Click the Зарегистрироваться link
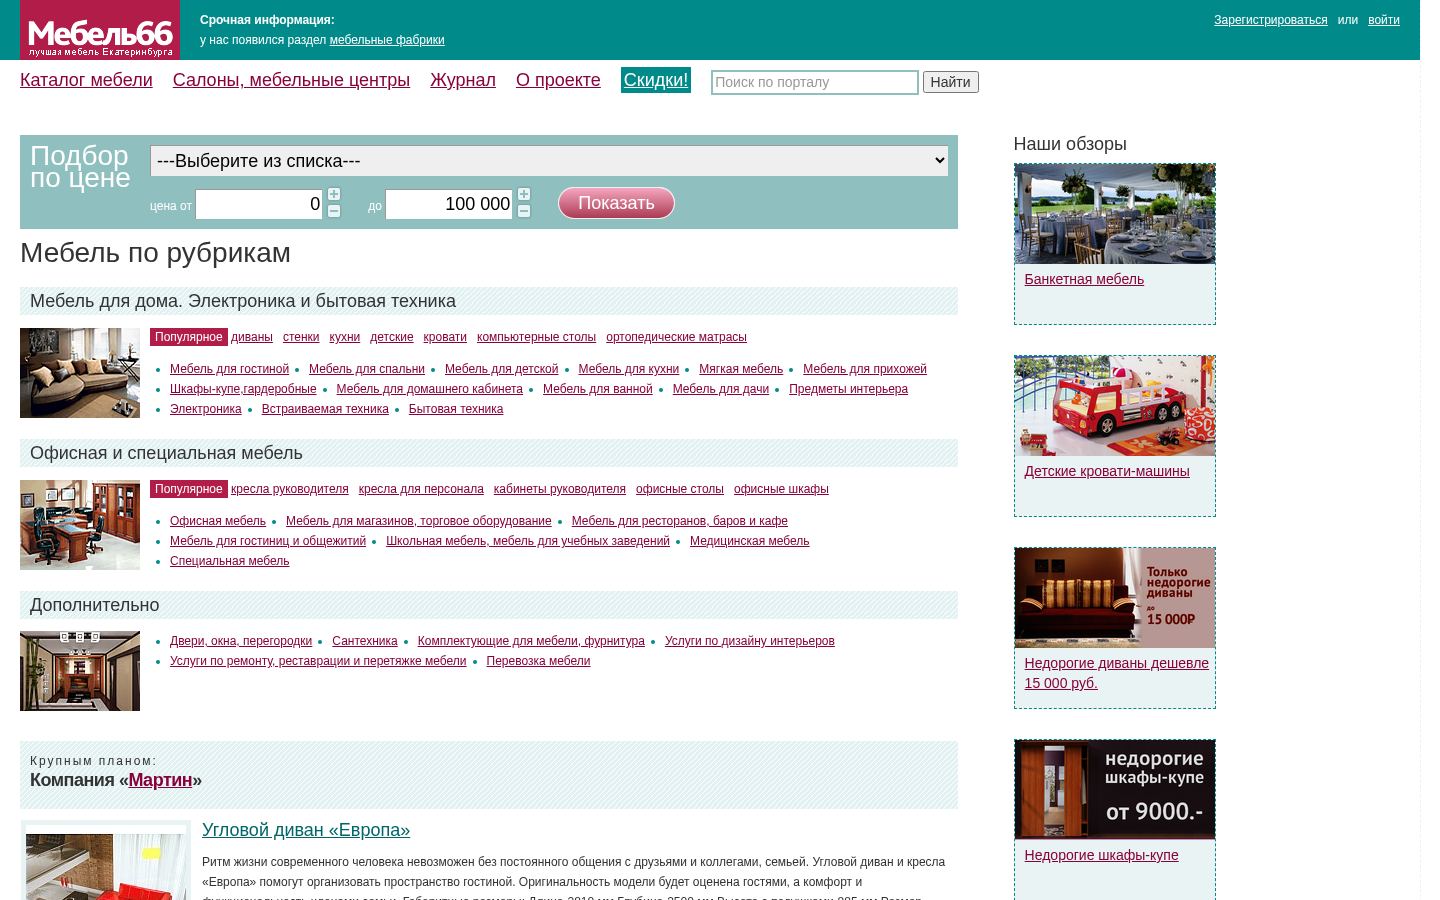Image resolution: width=1440 pixels, height=900 pixels. pos(1271,20)
